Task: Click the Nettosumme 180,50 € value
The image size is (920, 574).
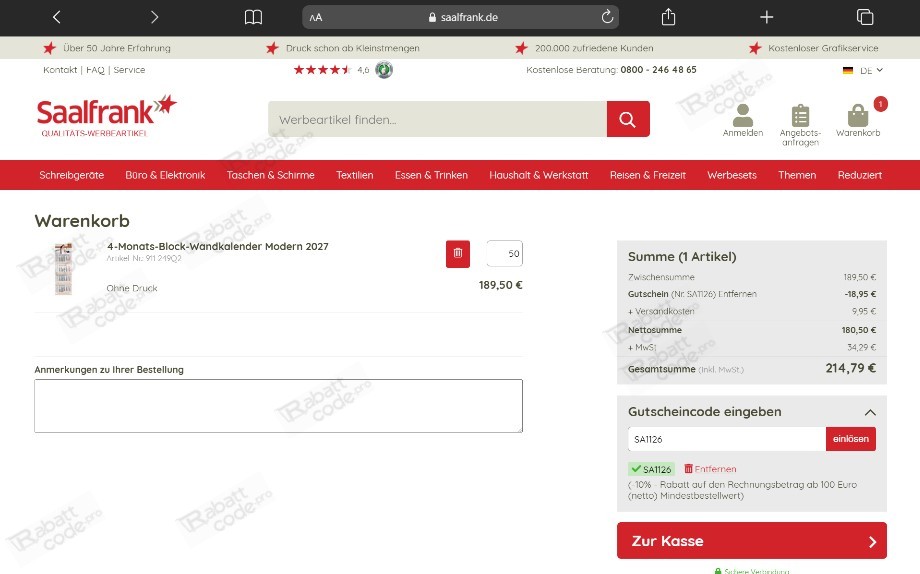Action: coord(859,330)
